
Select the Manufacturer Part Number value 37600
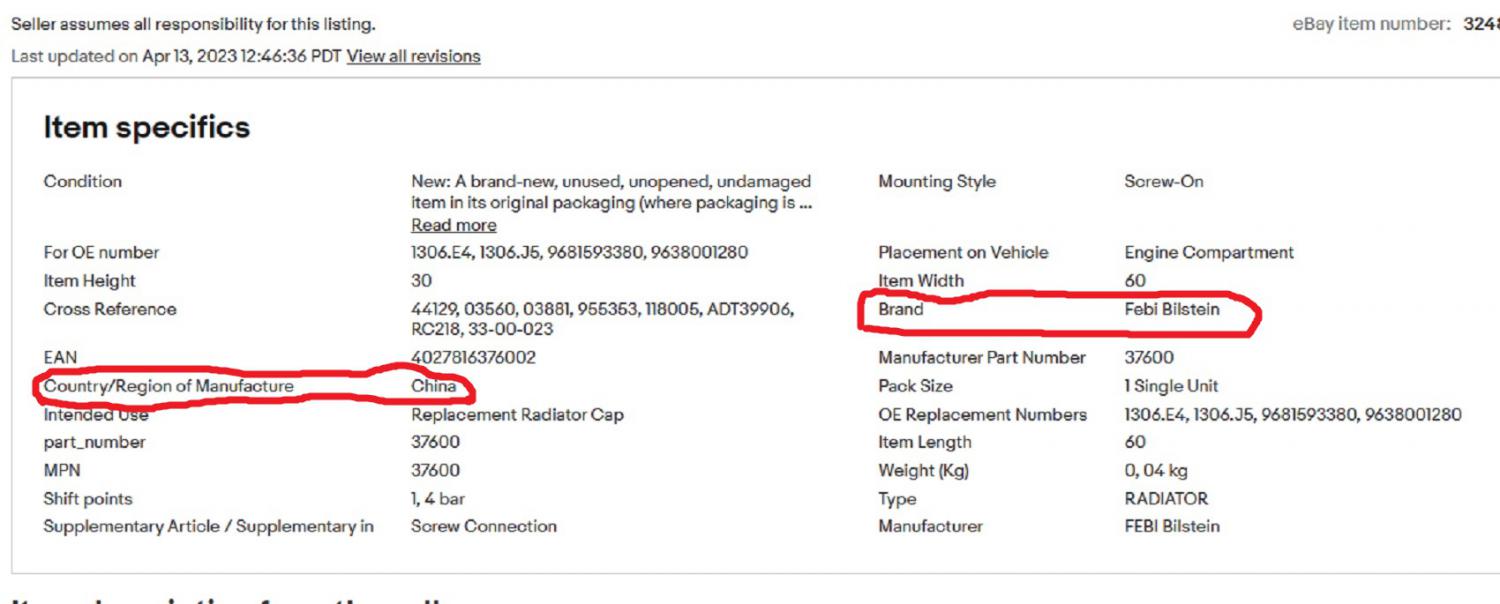1149,357
